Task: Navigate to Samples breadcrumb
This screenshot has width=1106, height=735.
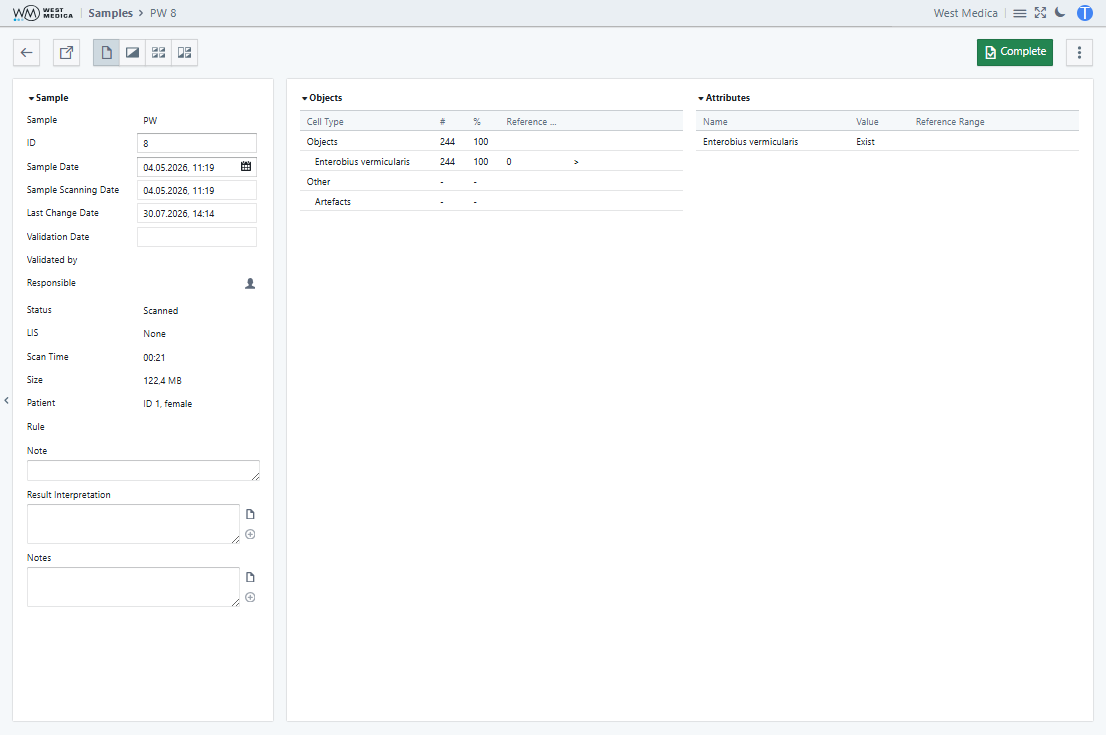Action: tap(110, 13)
